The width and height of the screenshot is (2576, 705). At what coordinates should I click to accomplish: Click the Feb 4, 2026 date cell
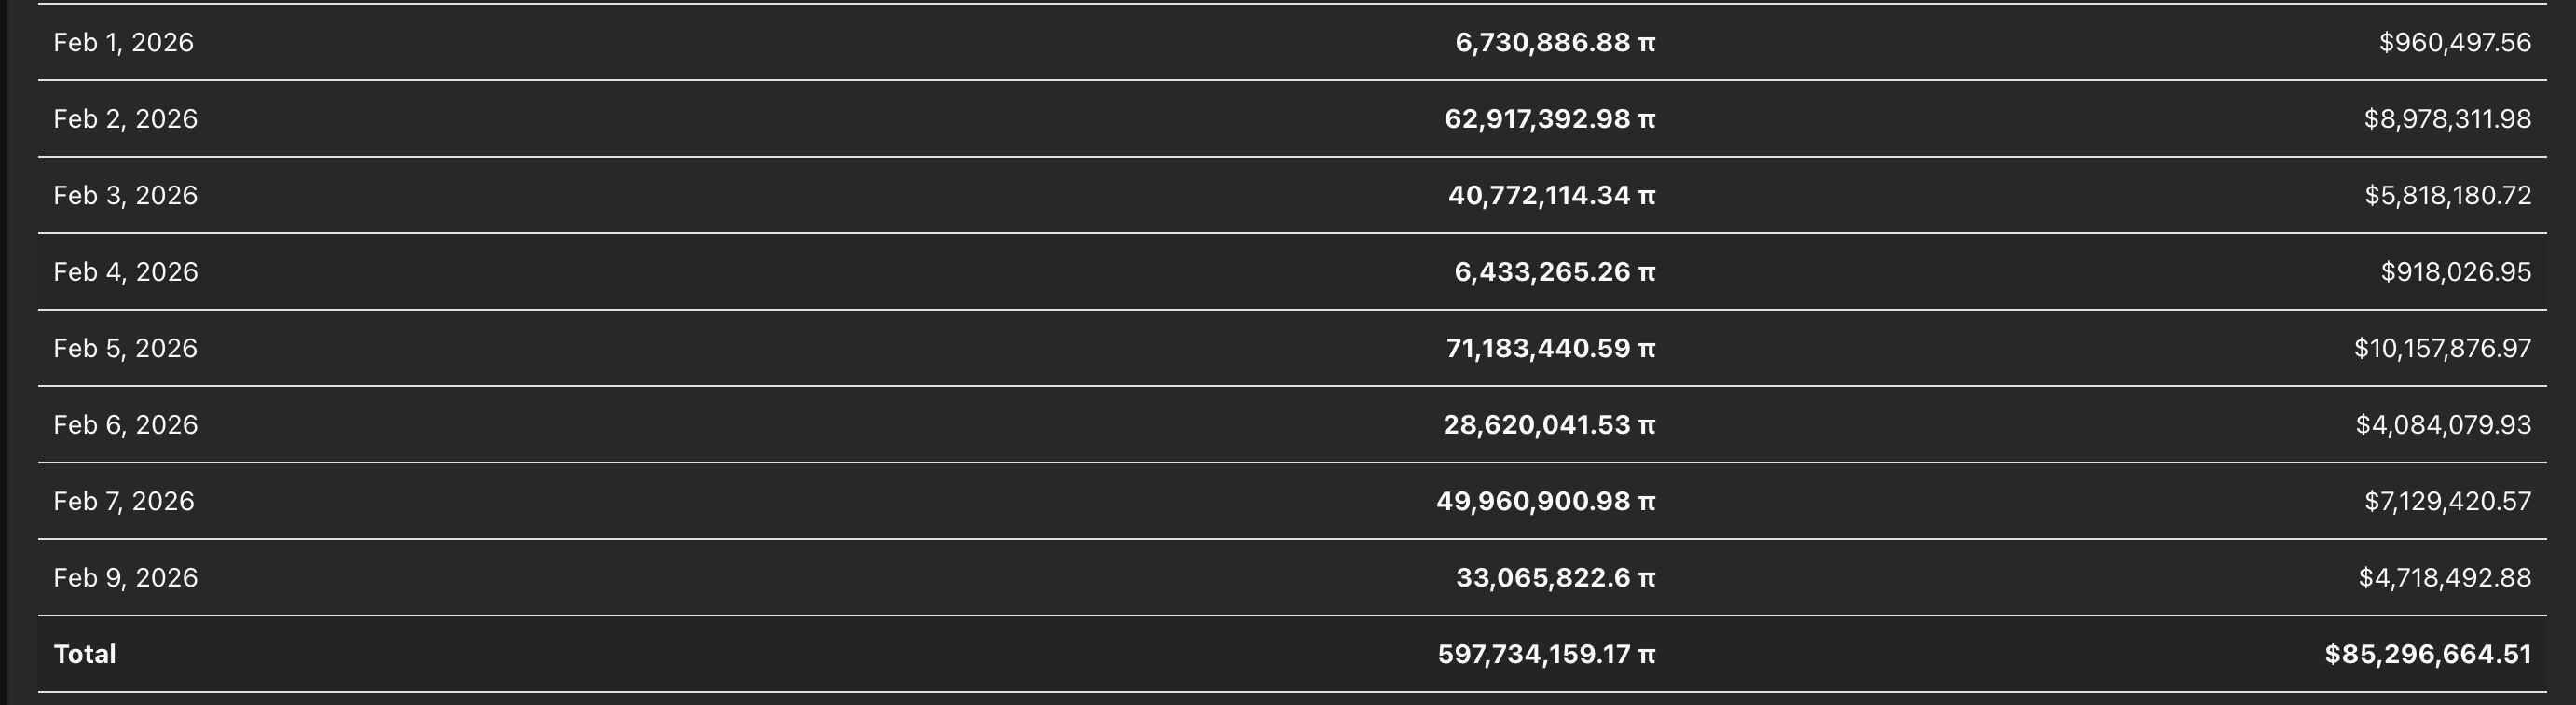pos(125,272)
